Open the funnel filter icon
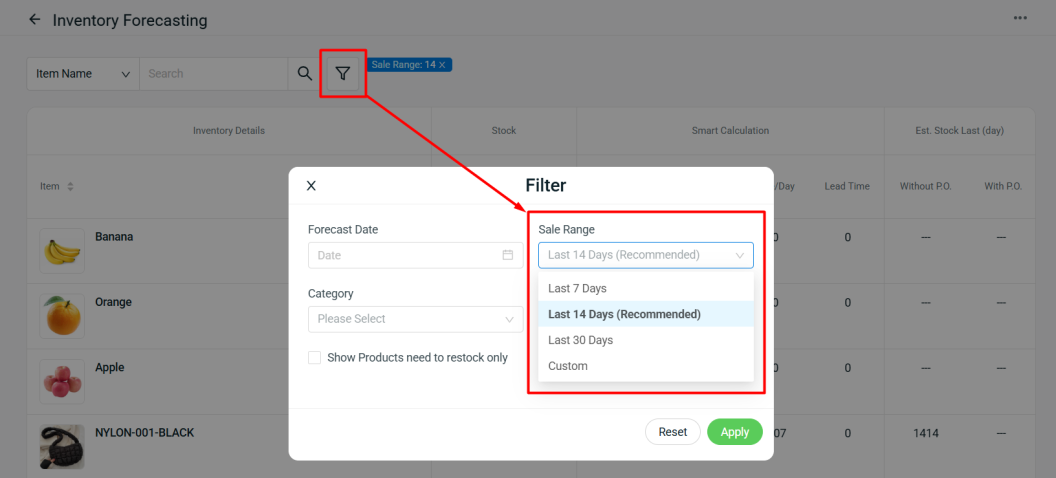This screenshot has width=1056, height=478. coord(343,73)
